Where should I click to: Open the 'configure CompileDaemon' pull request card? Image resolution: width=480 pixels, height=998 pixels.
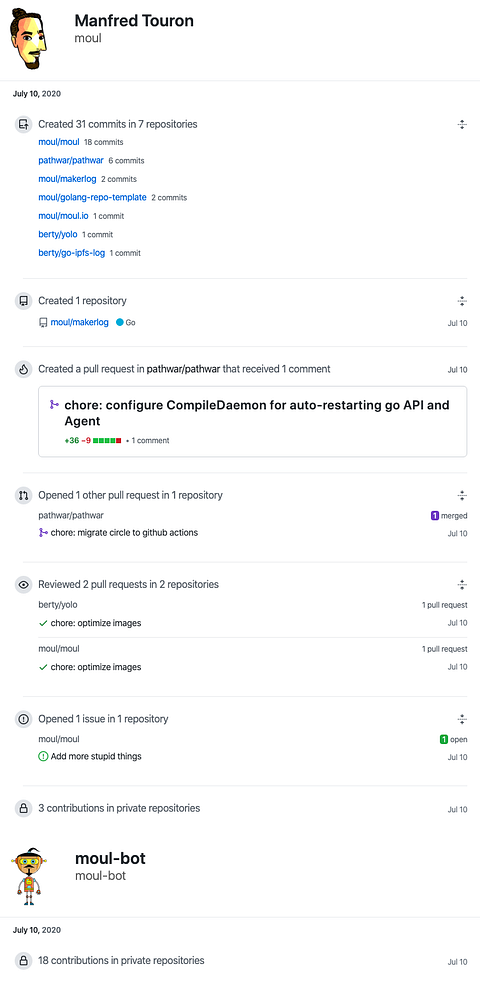253,421
